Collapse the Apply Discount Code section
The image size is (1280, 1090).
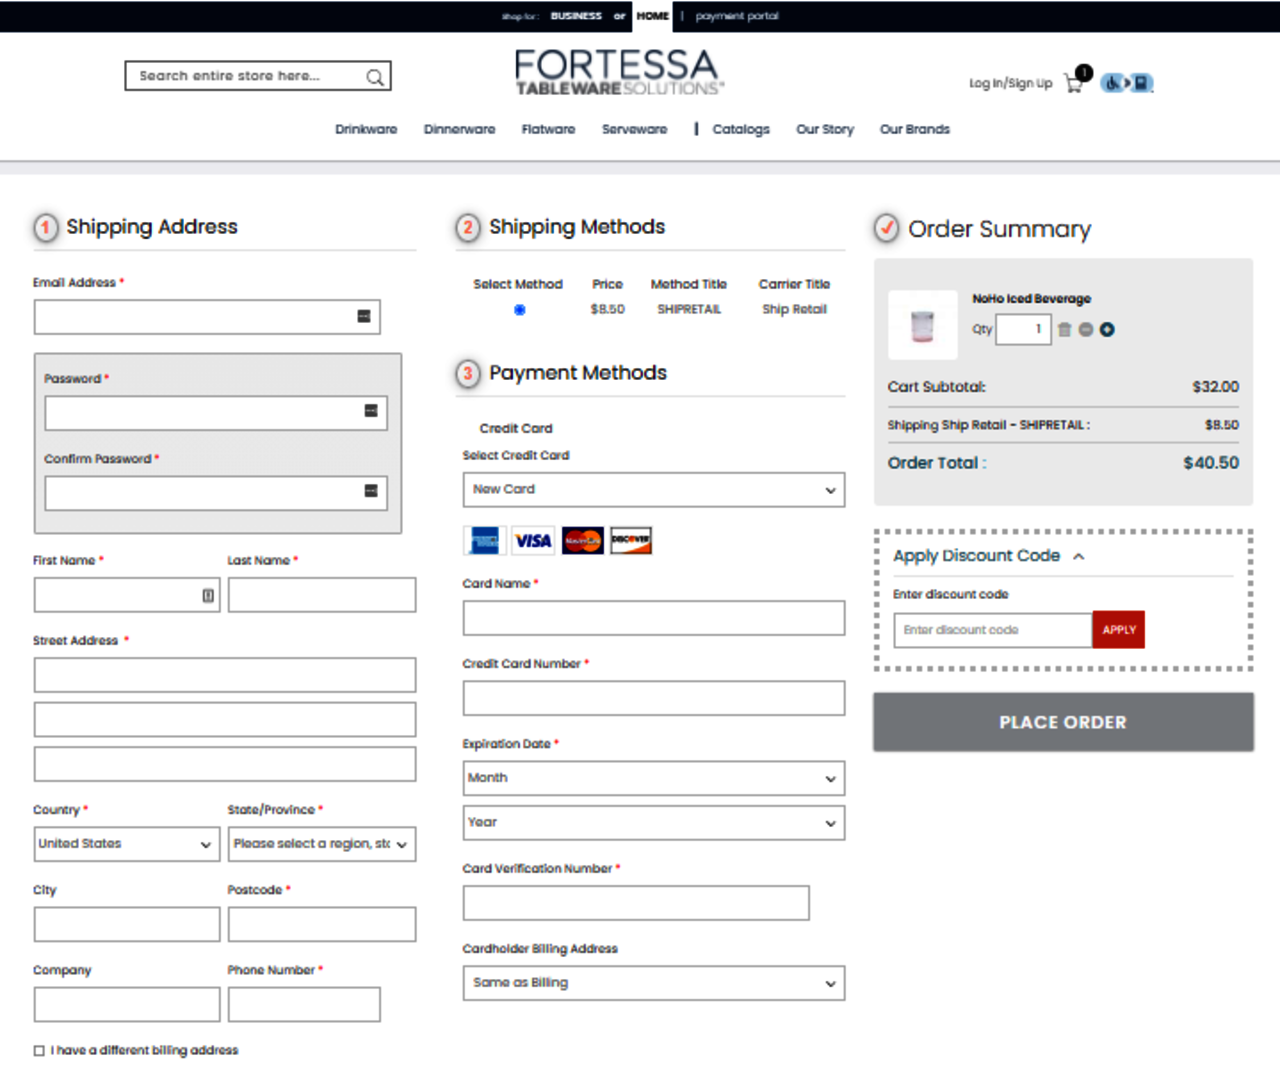pyautogui.click(x=1078, y=557)
